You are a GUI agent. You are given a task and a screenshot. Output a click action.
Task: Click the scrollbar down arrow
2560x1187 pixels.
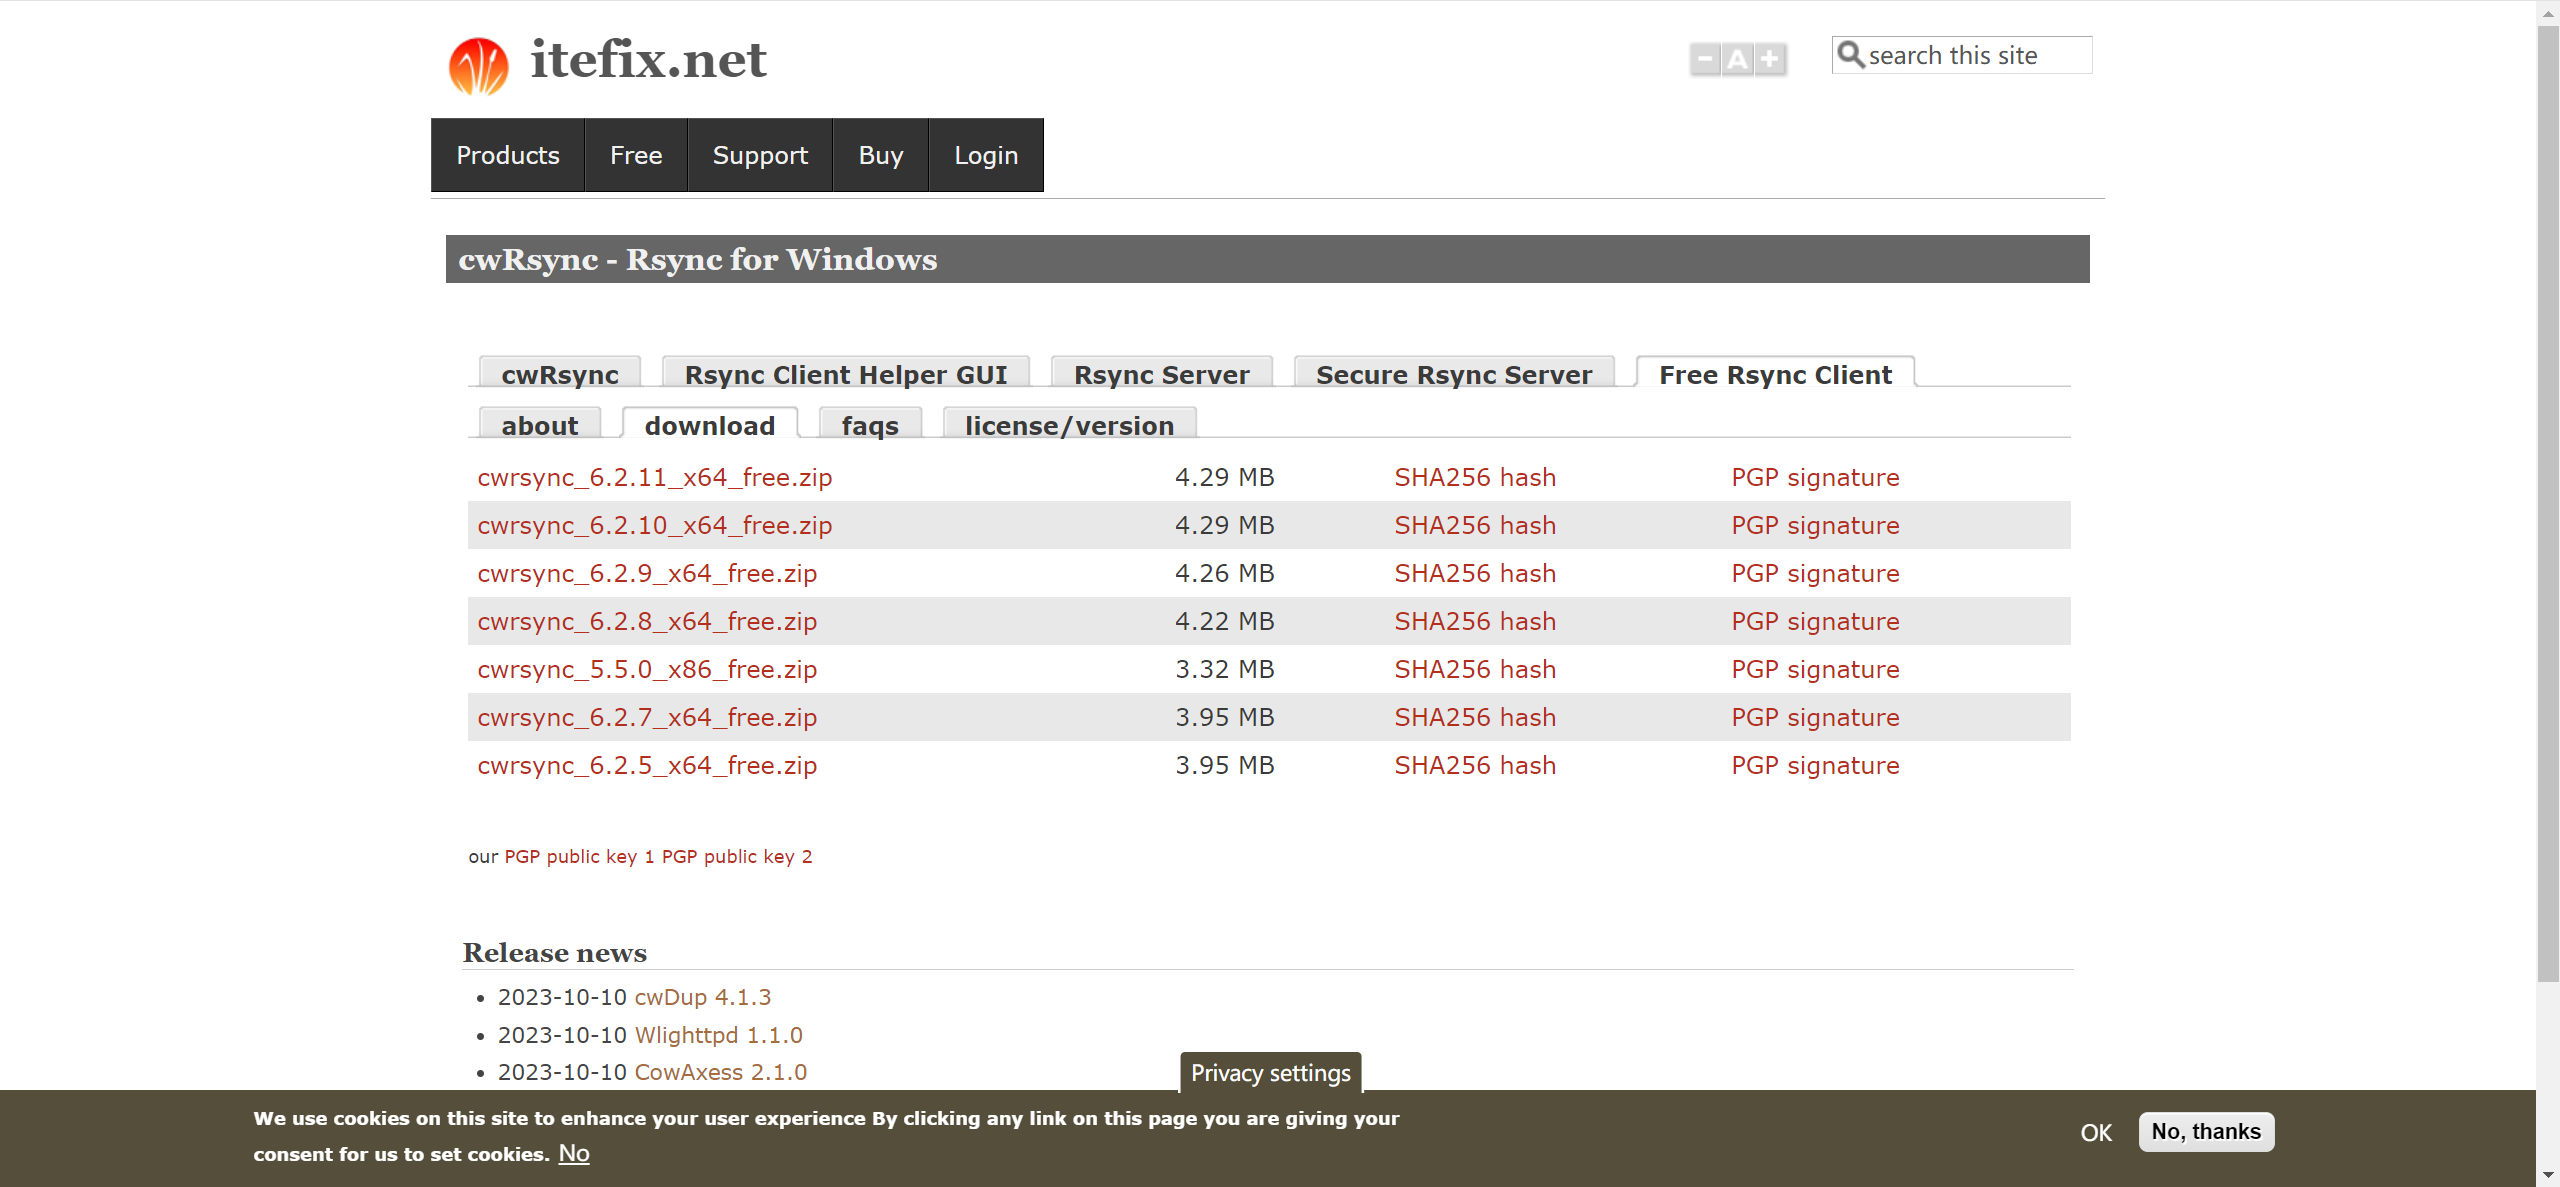(2548, 1175)
